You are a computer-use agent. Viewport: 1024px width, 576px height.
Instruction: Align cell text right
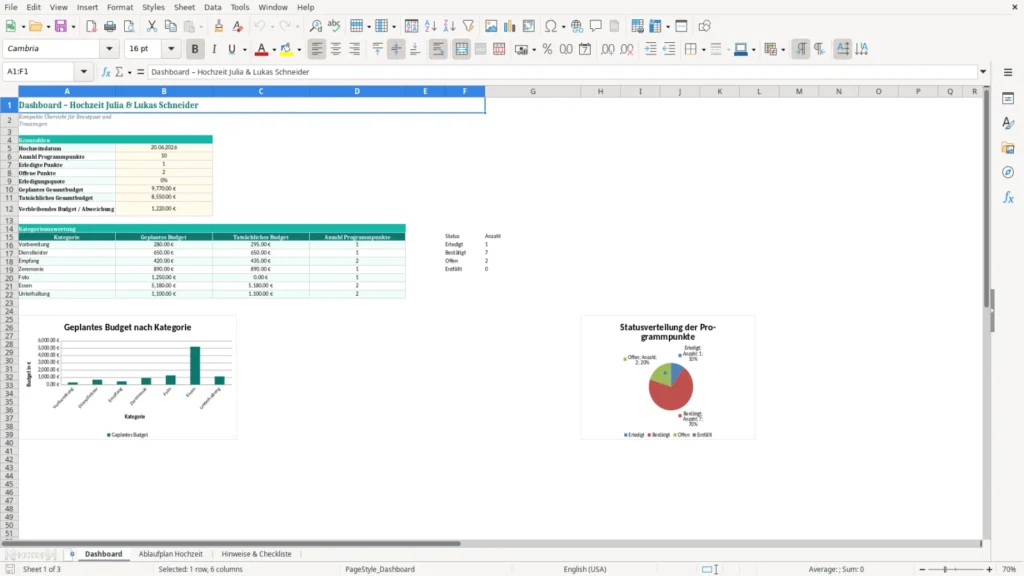[355, 49]
